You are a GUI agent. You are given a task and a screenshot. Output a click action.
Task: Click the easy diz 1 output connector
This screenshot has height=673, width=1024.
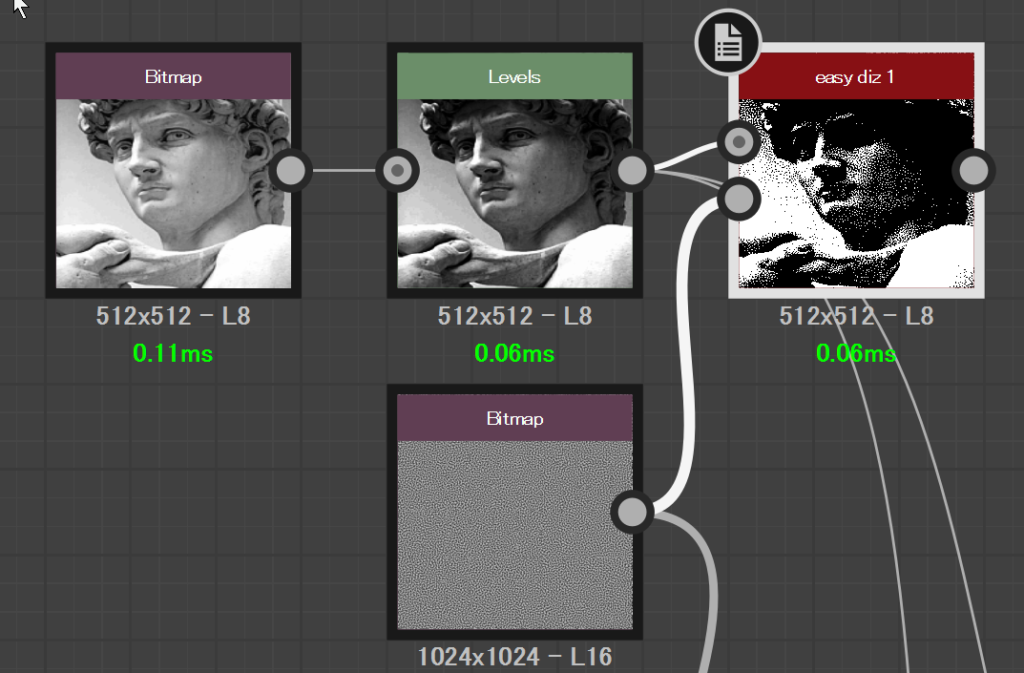(x=974, y=170)
